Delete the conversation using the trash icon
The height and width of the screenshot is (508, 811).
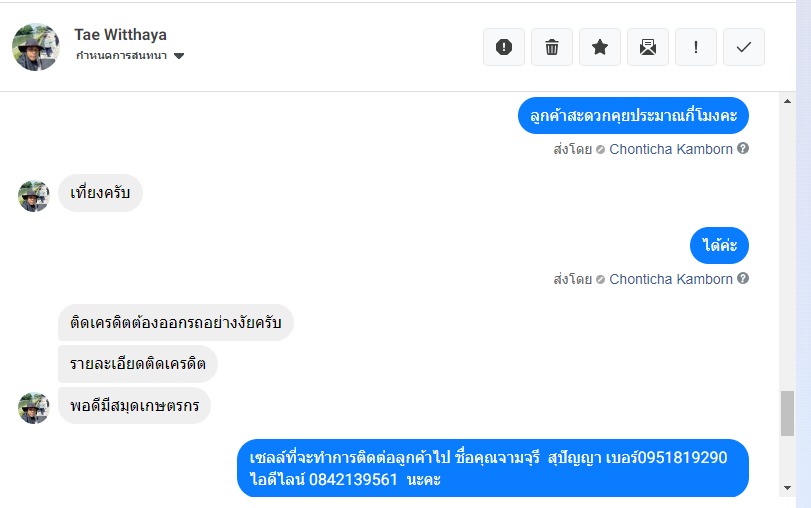tap(552, 47)
